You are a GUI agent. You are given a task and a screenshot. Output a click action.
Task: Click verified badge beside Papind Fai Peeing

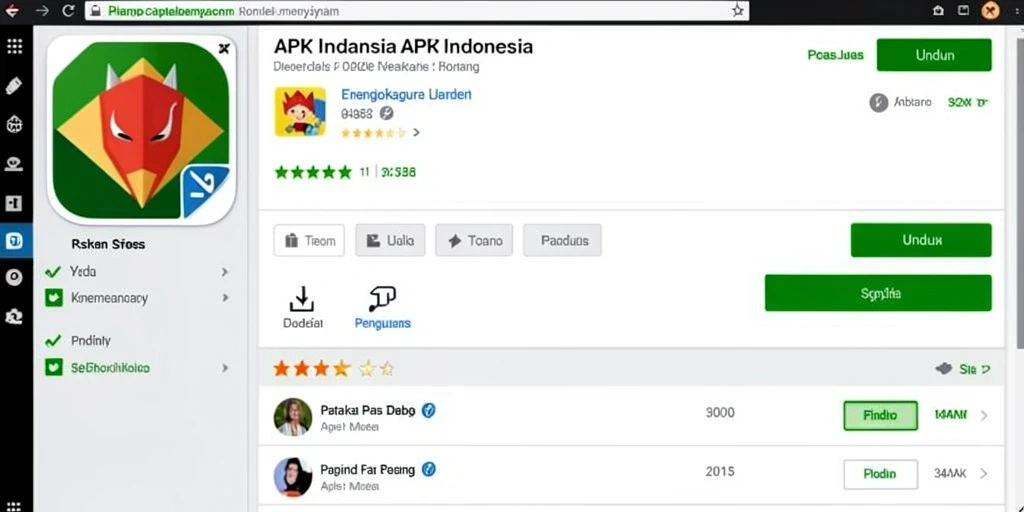coord(428,469)
